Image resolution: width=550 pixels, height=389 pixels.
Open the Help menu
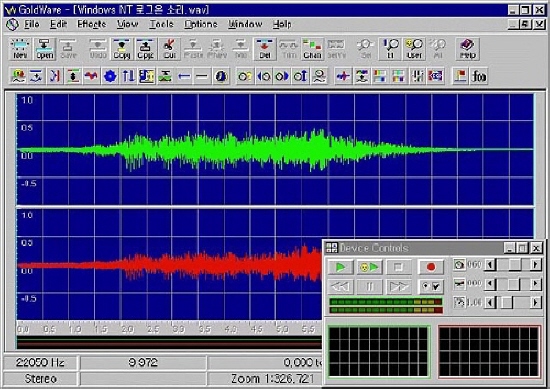tap(282, 24)
